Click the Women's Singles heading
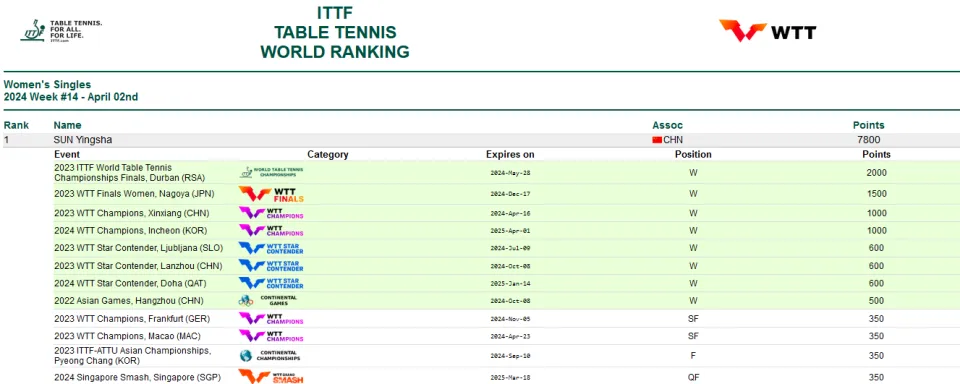The height and width of the screenshot is (384, 960). pyautogui.click(x=47, y=85)
